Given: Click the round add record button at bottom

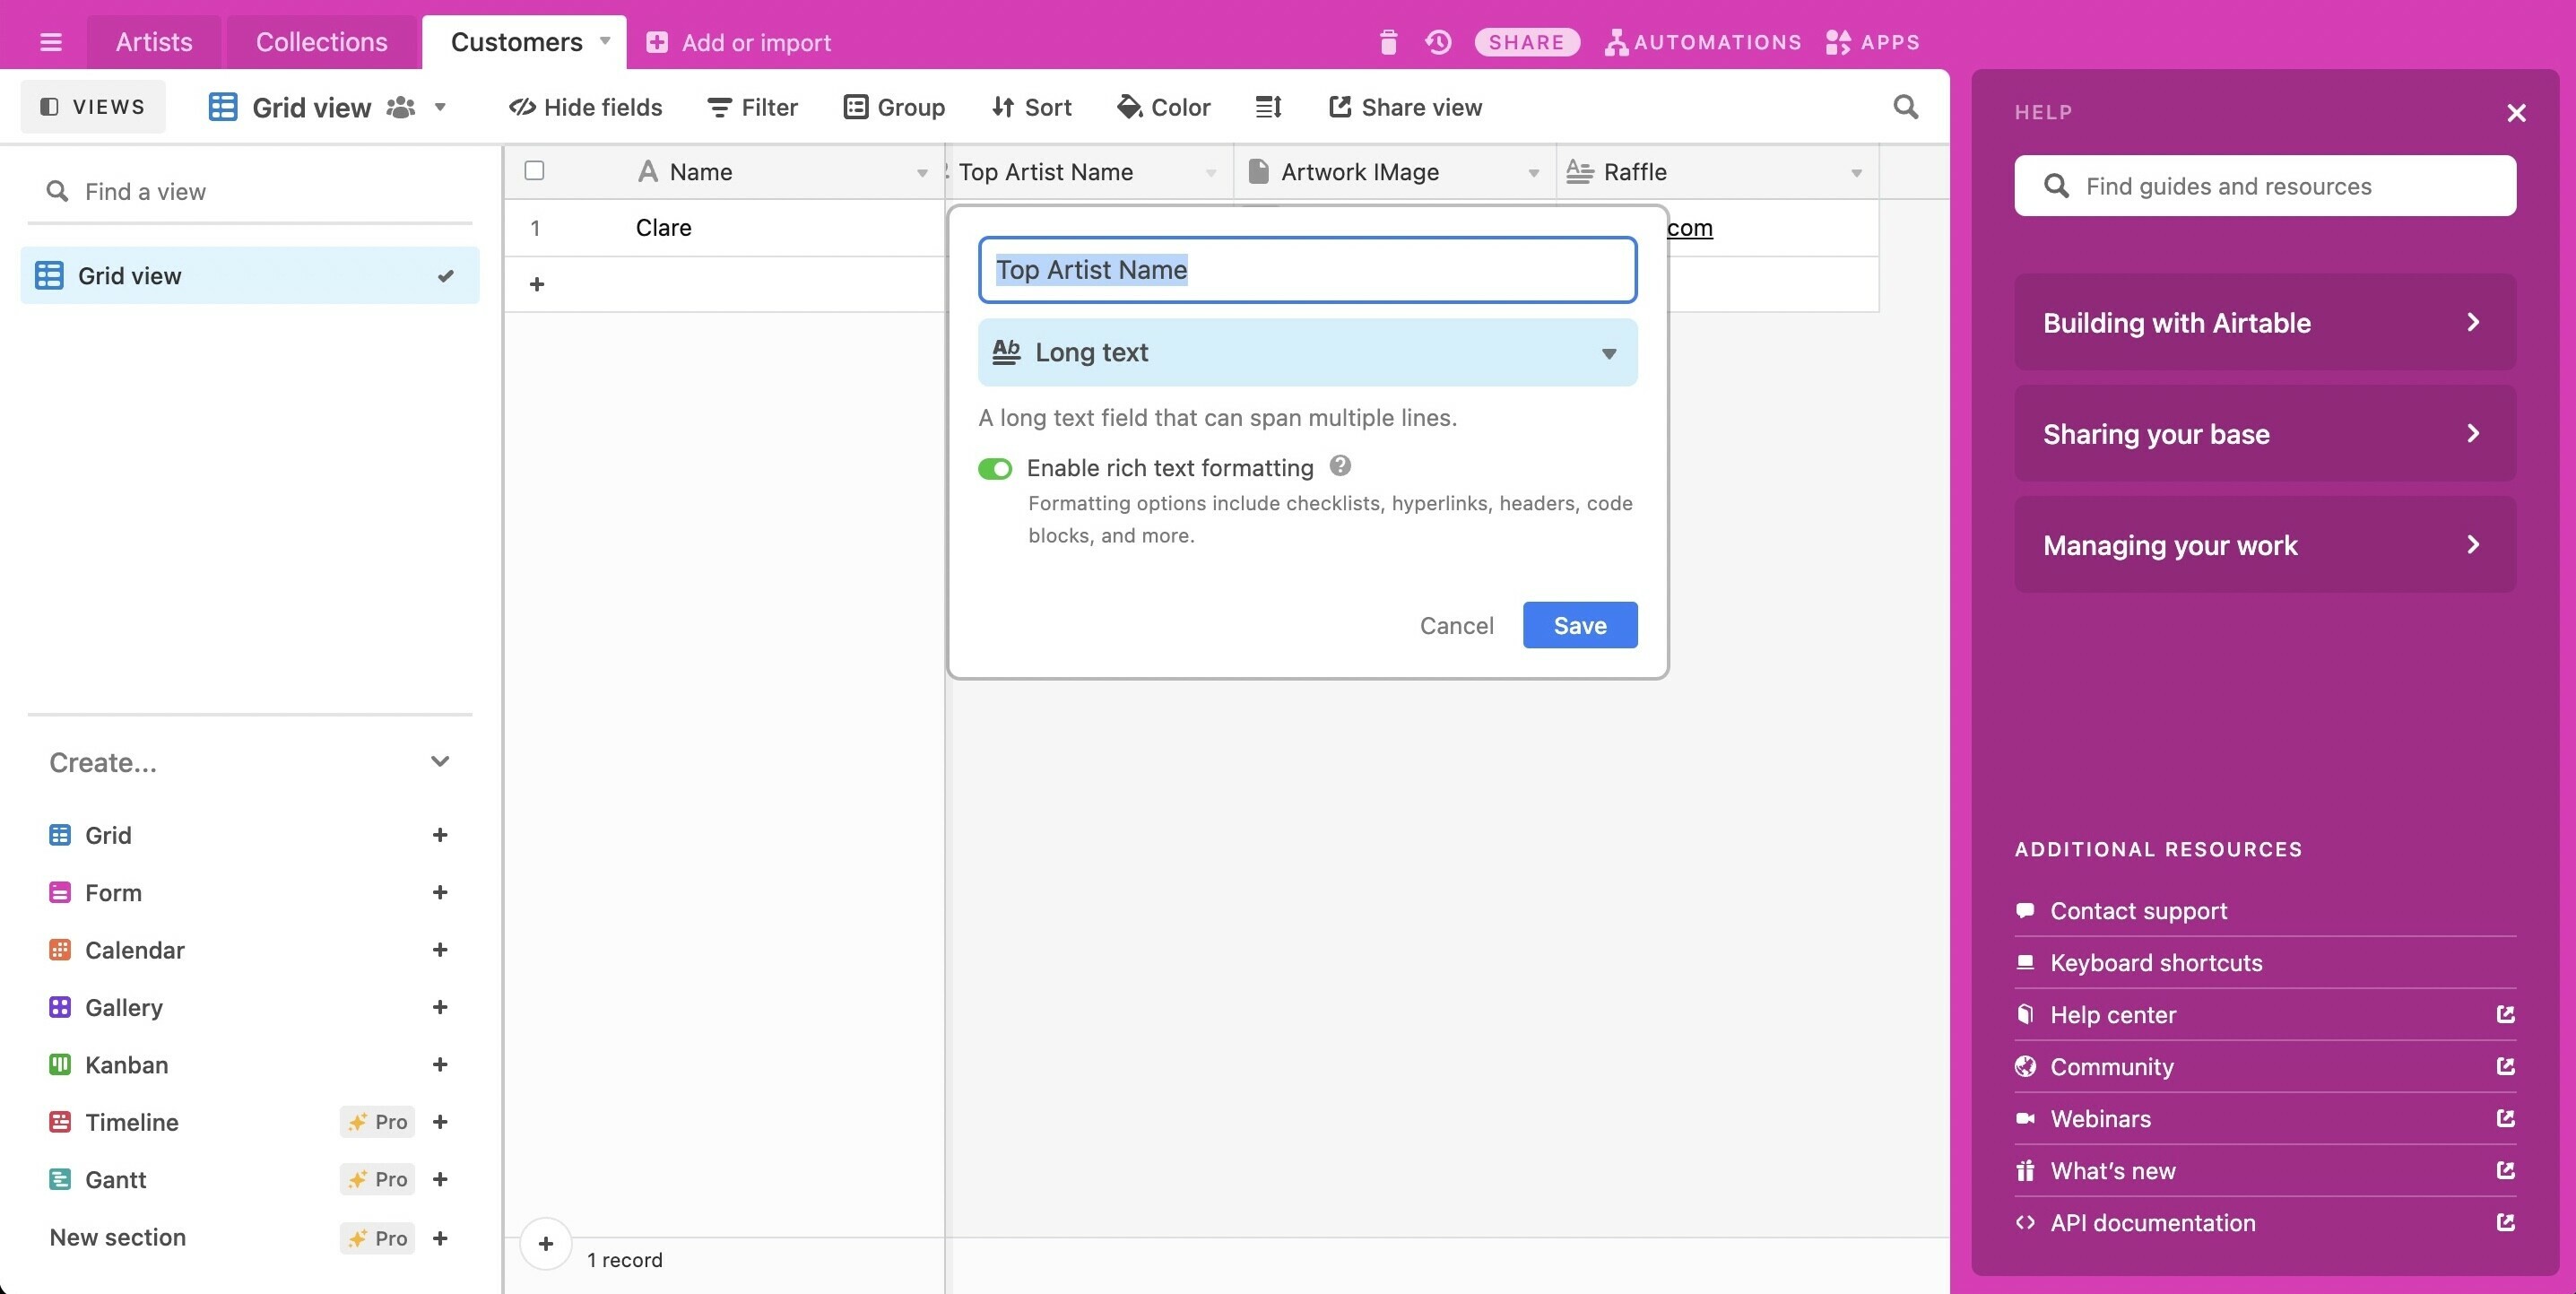Looking at the screenshot, I should point(546,1244).
